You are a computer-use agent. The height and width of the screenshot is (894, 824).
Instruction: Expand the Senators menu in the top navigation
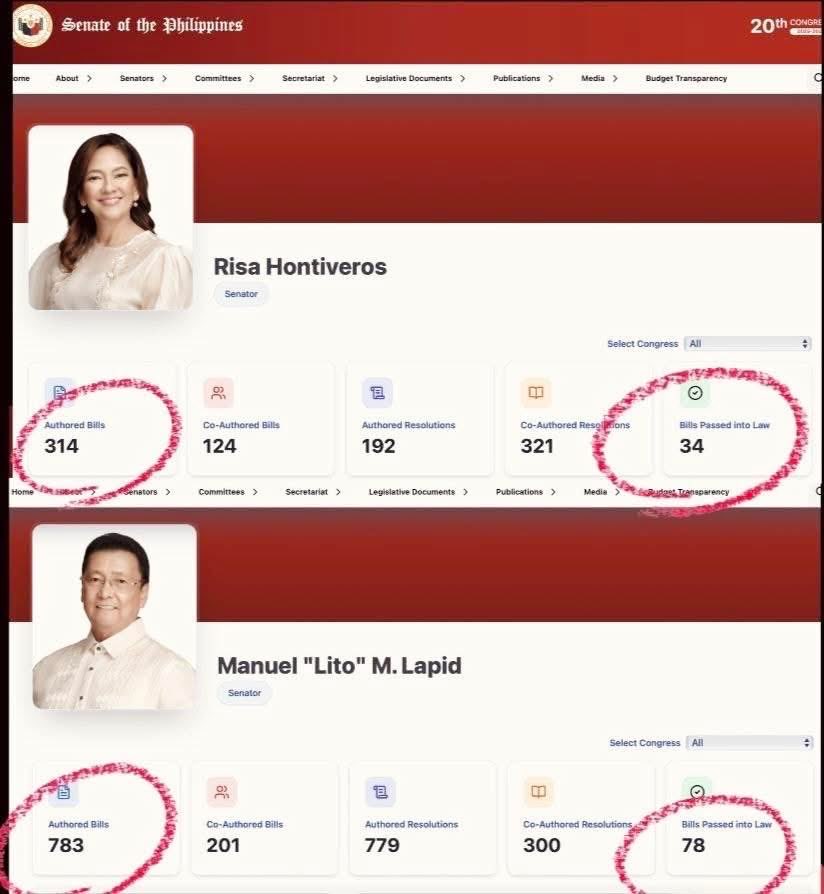coord(143,79)
